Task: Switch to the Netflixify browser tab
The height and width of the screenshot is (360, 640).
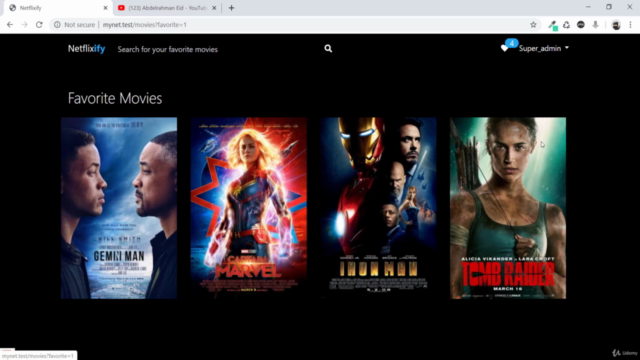Action: (x=57, y=8)
